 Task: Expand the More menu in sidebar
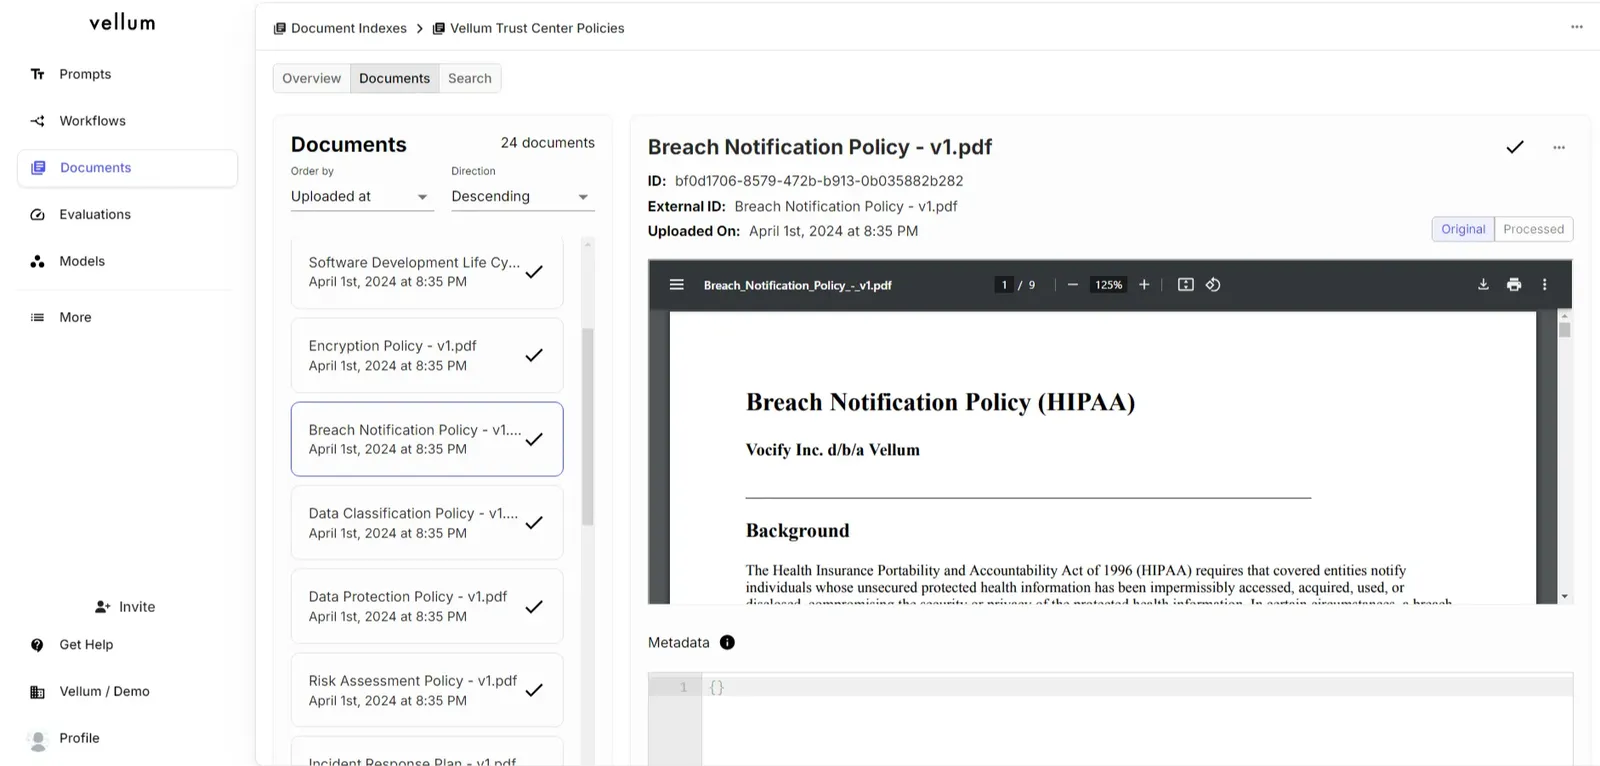tap(127, 317)
